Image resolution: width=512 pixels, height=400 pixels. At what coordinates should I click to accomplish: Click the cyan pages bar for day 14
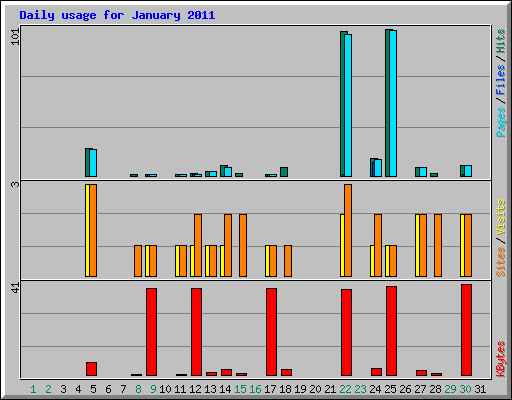click(x=228, y=172)
